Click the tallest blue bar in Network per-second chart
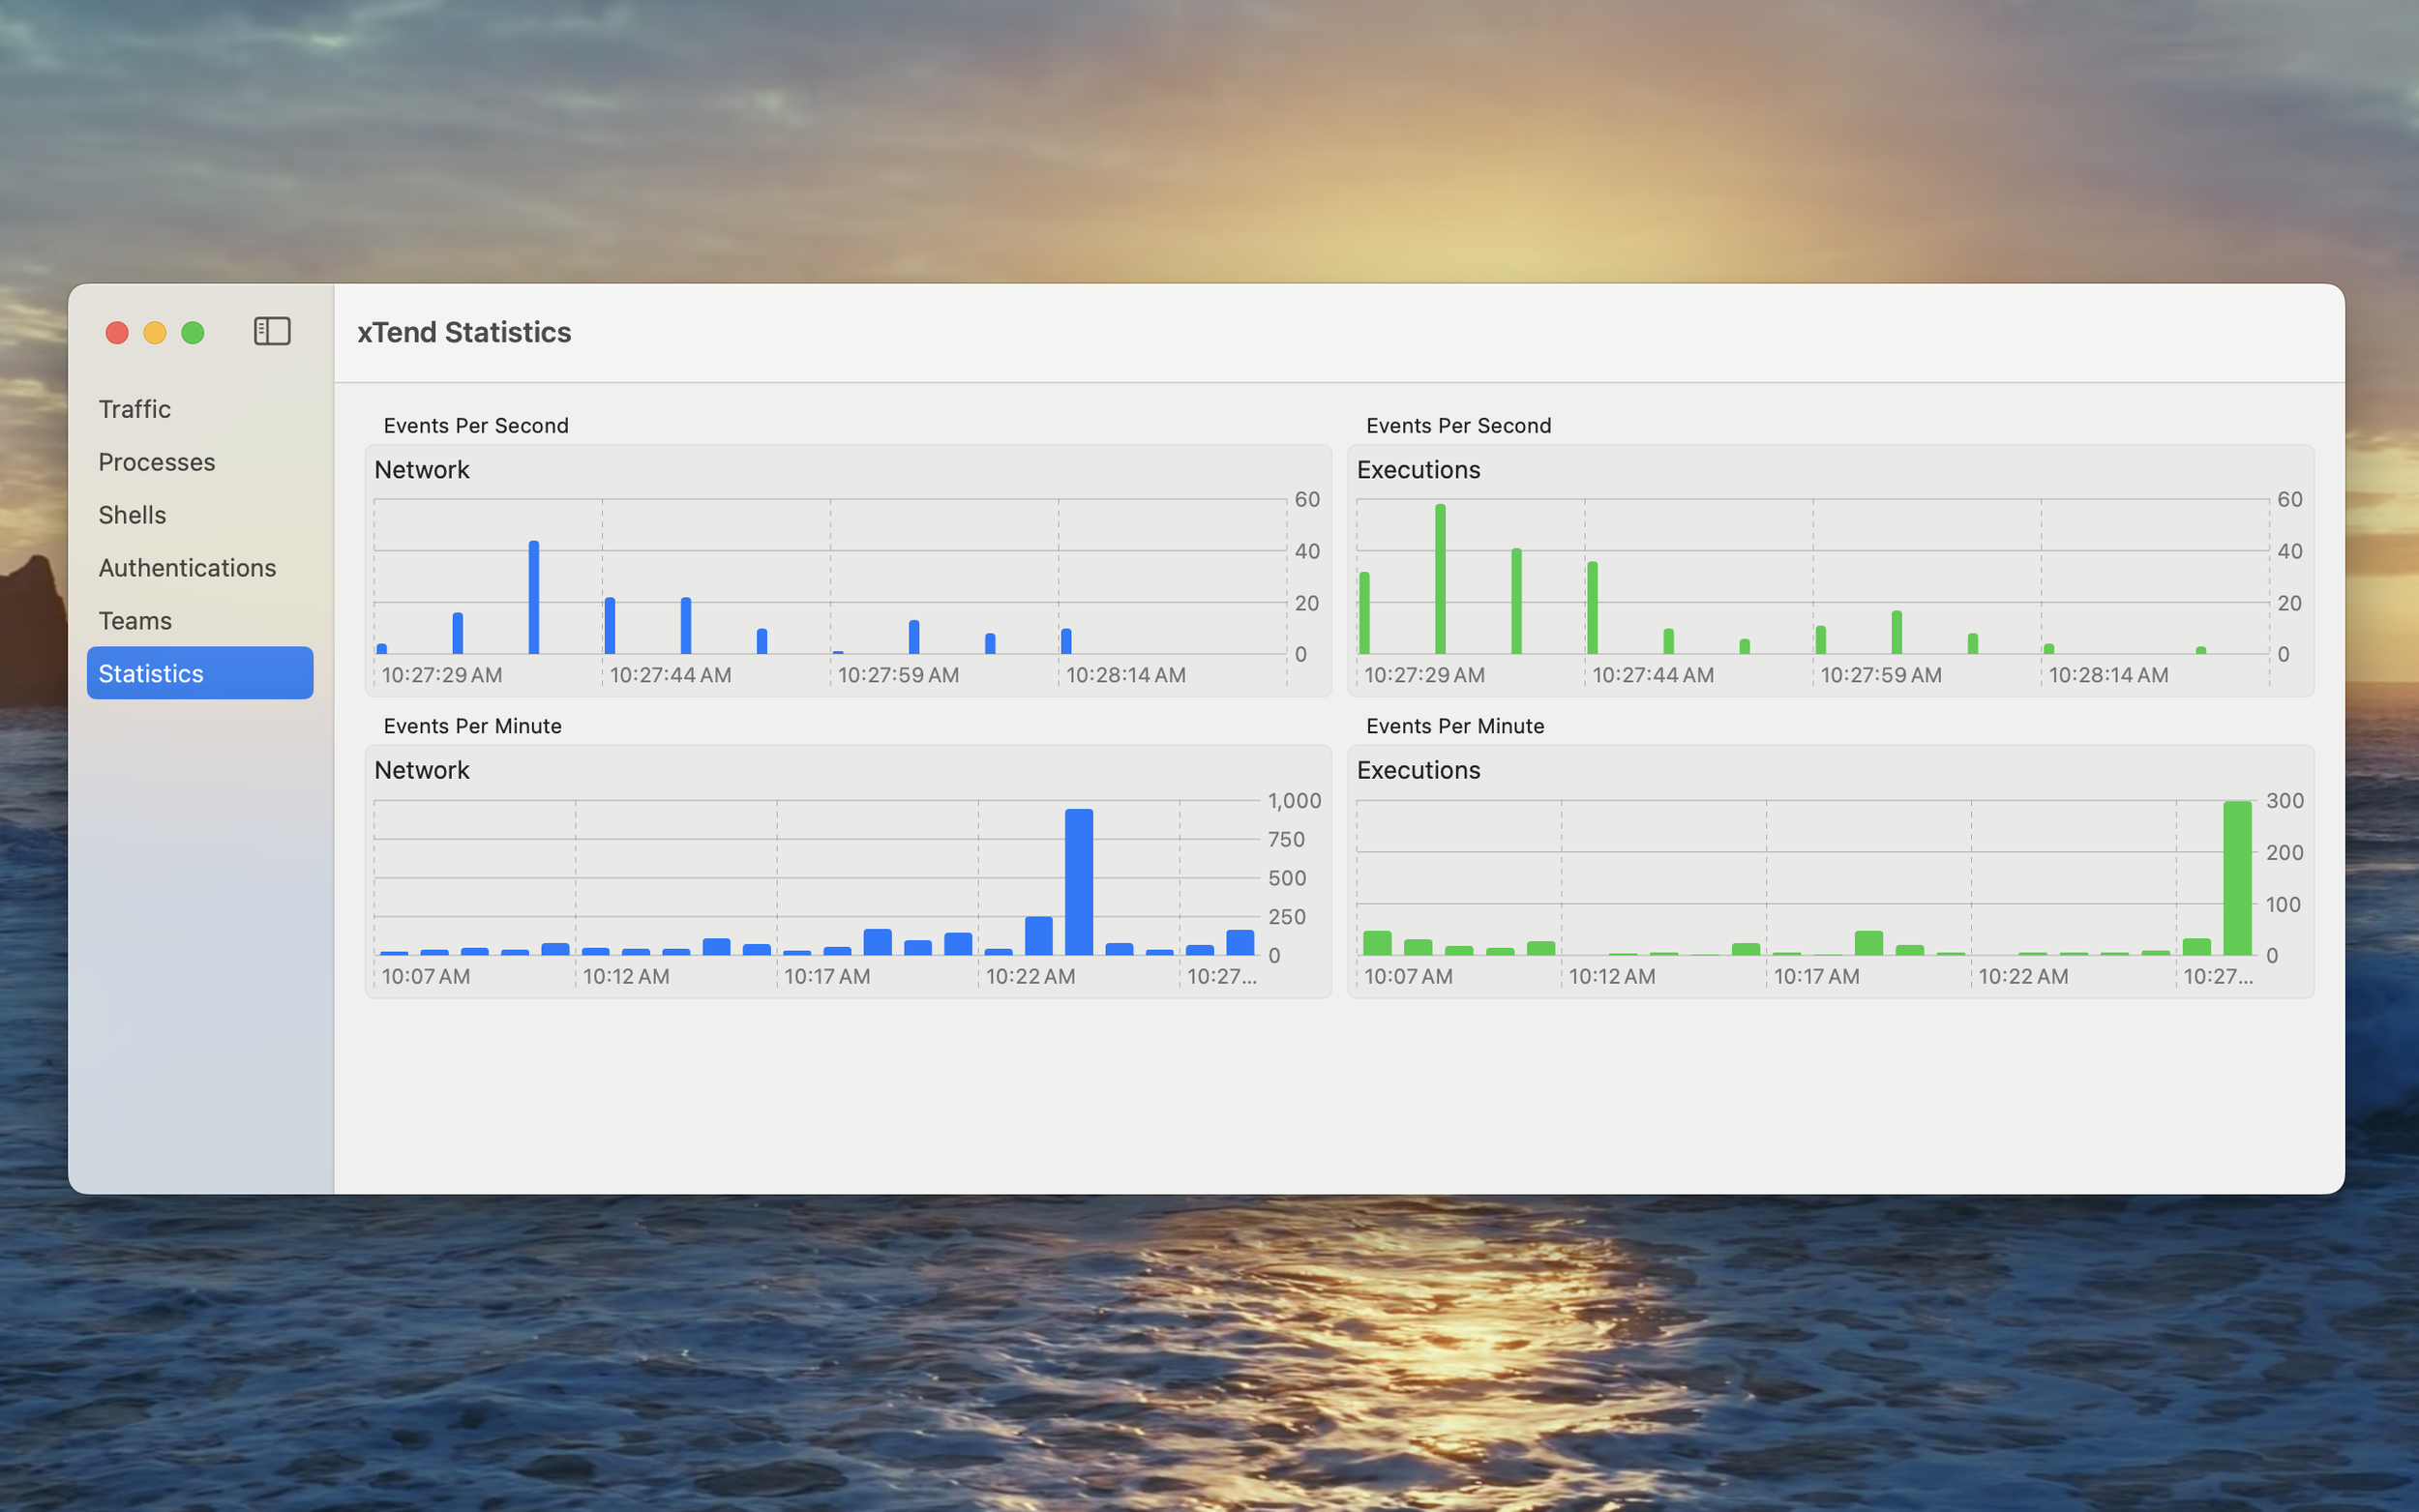2419x1512 pixels. point(534,598)
